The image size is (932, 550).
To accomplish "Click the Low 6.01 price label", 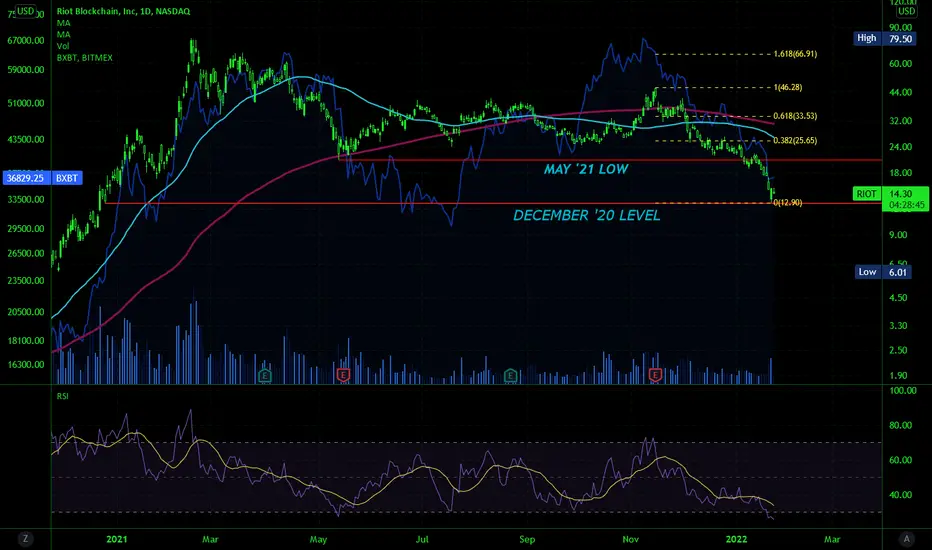I will (883, 272).
